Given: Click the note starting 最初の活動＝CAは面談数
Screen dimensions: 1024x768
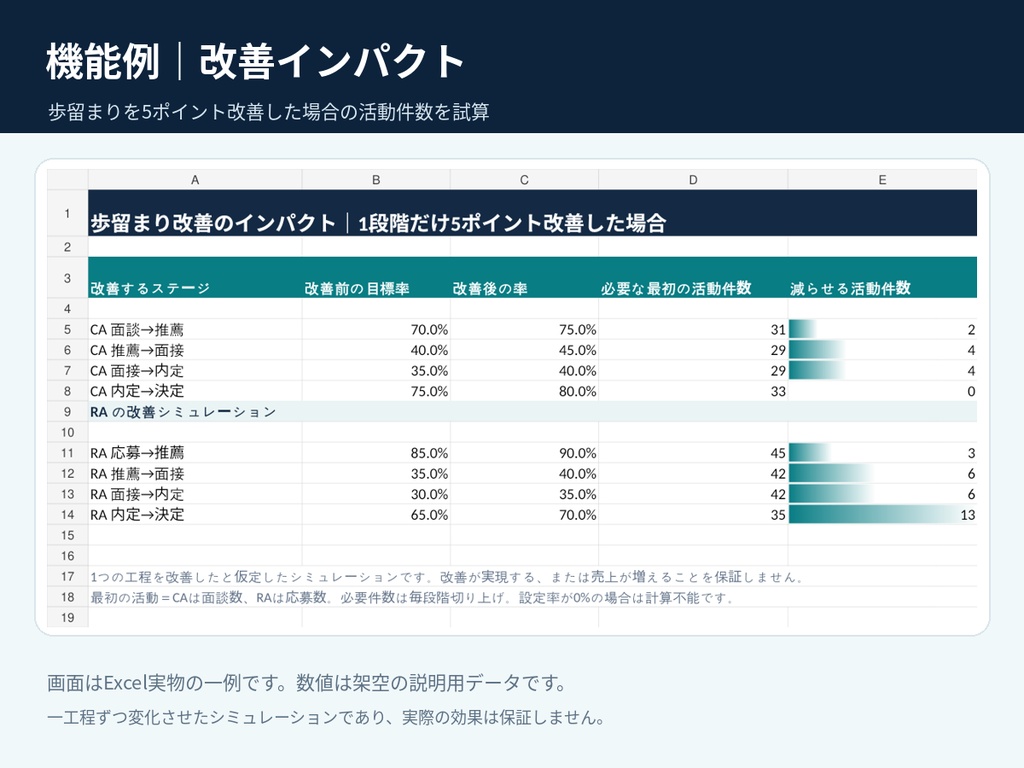Looking at the screenshot, I should pos(412,597).
